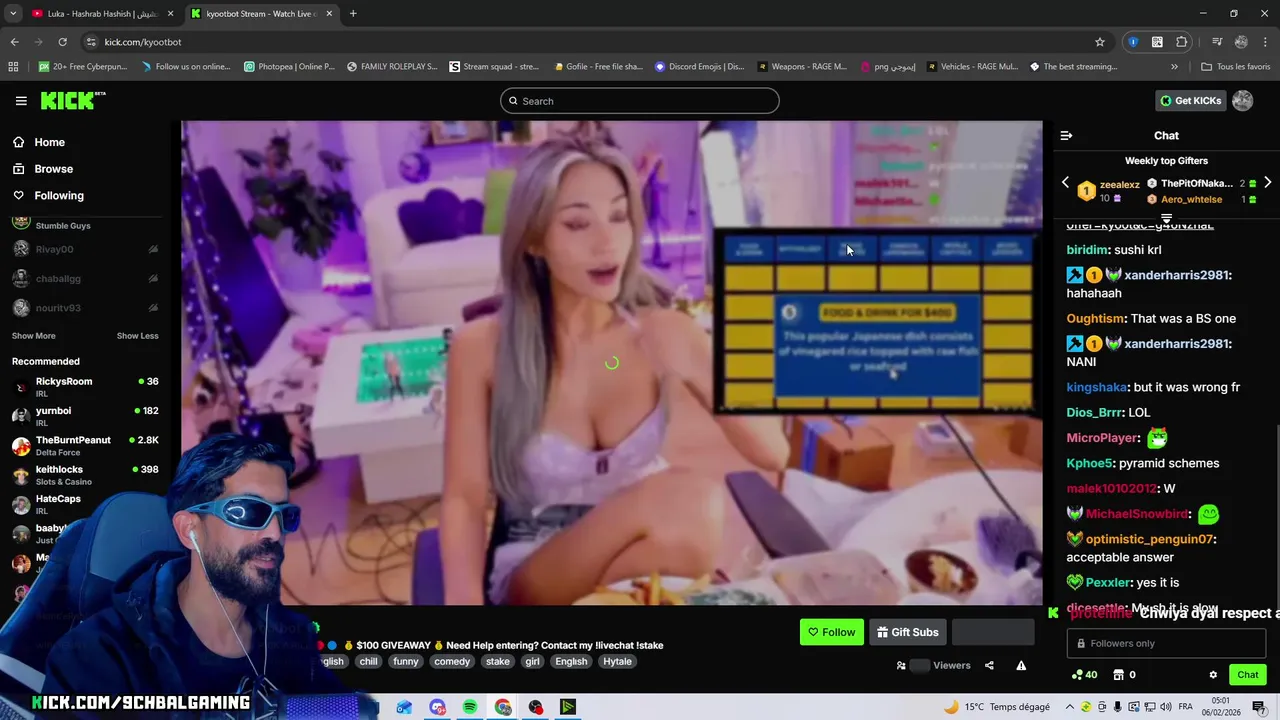Share the stream via share icon
The image size is (1280, 720).
[989, 665]
